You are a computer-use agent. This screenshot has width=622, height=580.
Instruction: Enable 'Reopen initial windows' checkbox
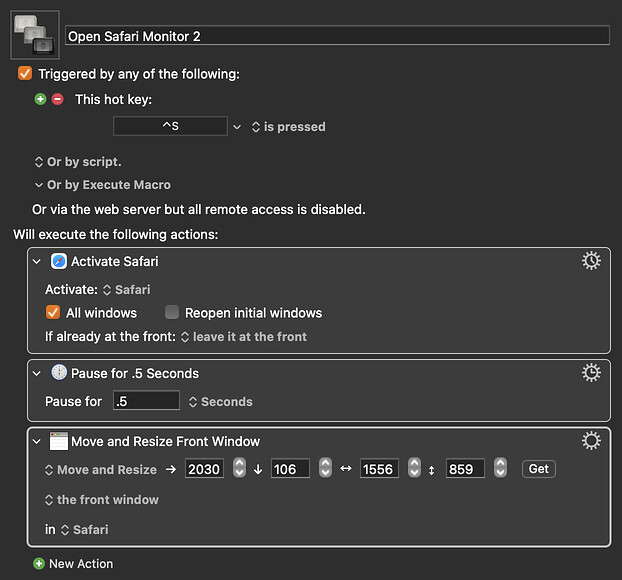(x=172, y=312)
